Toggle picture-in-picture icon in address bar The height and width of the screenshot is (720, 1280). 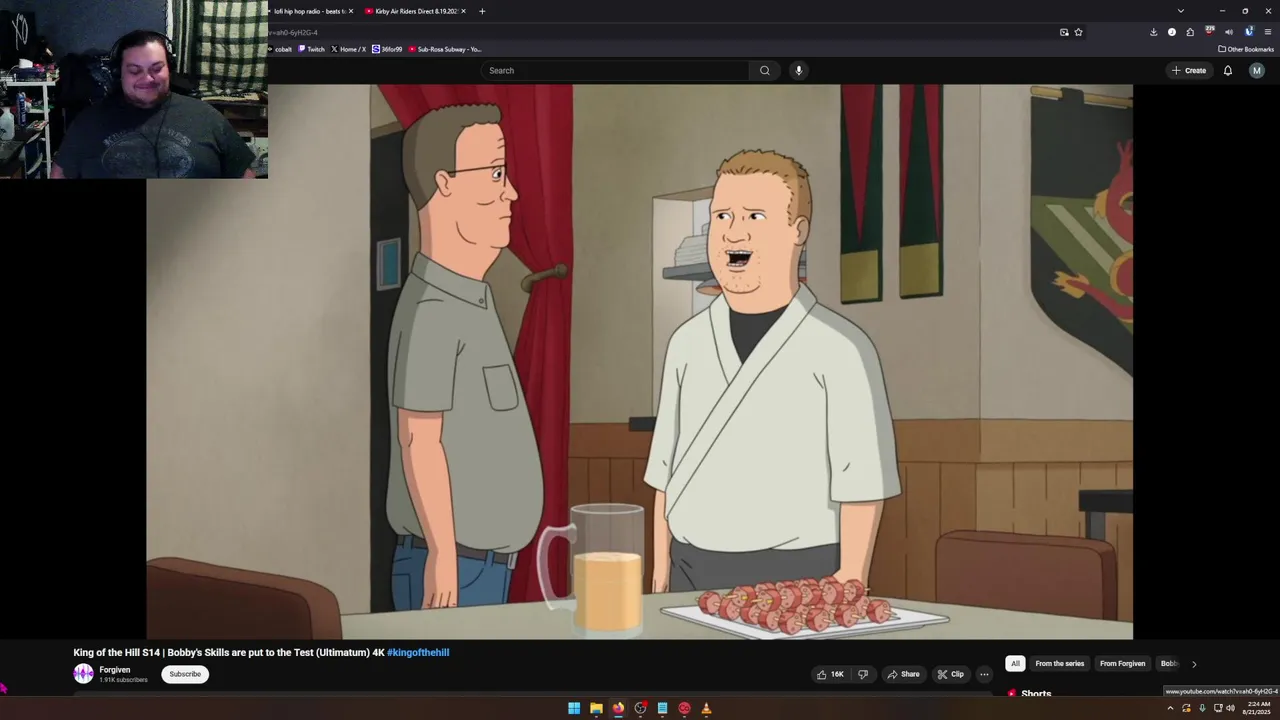(x=1064, y=32)
